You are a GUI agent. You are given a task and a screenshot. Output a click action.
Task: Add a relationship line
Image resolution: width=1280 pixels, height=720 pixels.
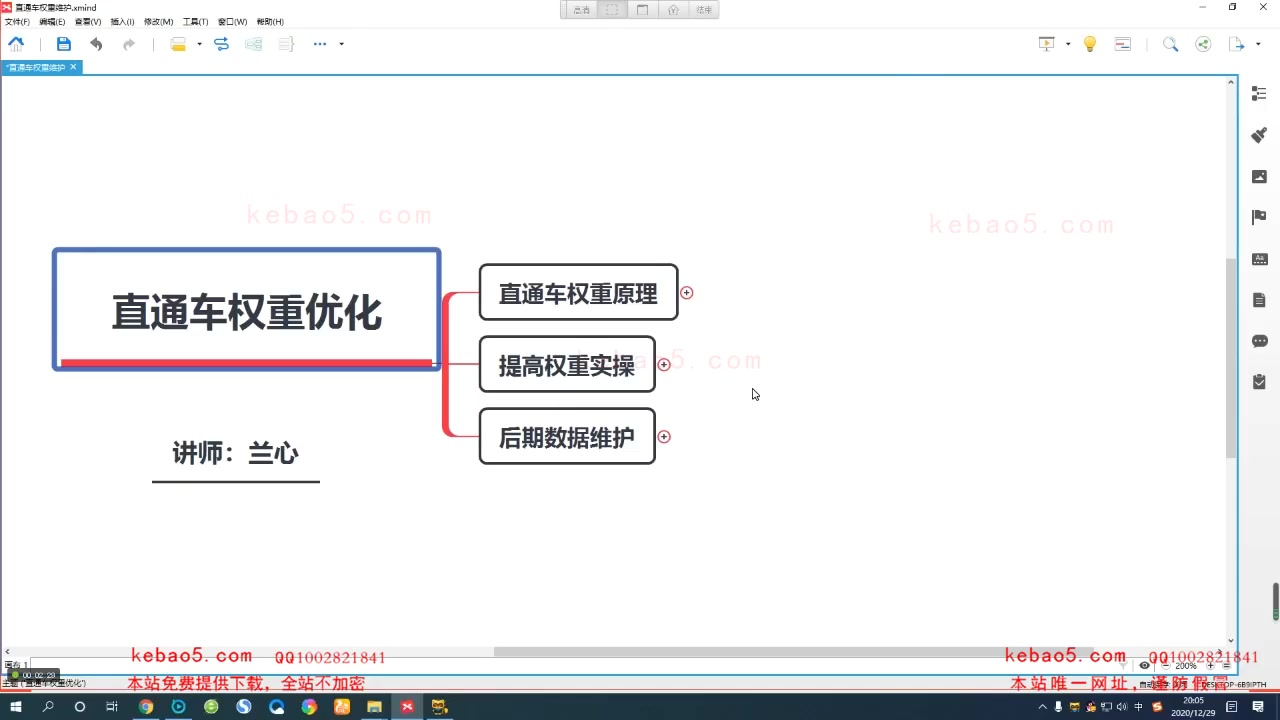tap(222, 44)
